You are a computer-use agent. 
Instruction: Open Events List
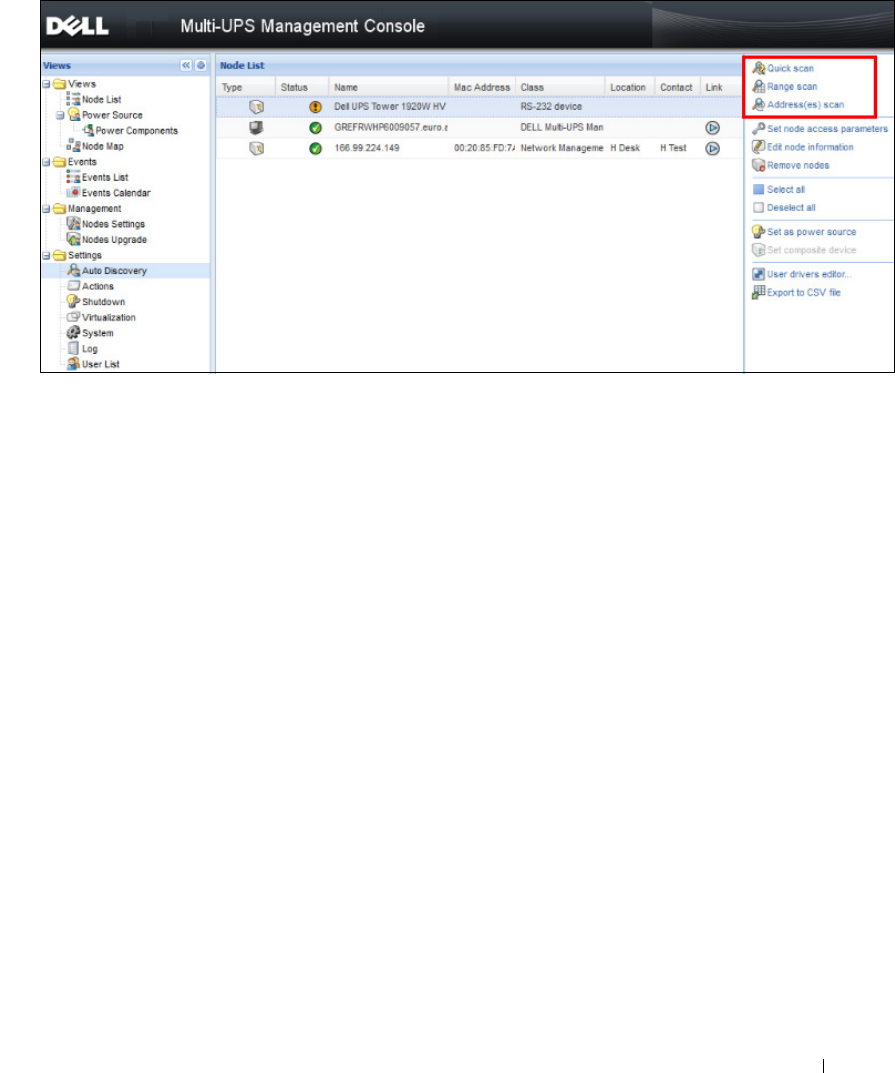(105, 177)
